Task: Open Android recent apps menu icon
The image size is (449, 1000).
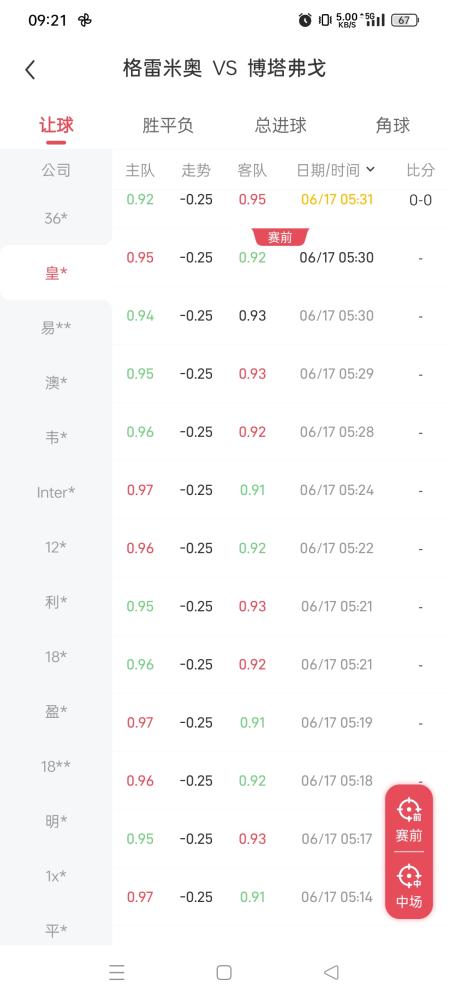Action: click(117, 972)
